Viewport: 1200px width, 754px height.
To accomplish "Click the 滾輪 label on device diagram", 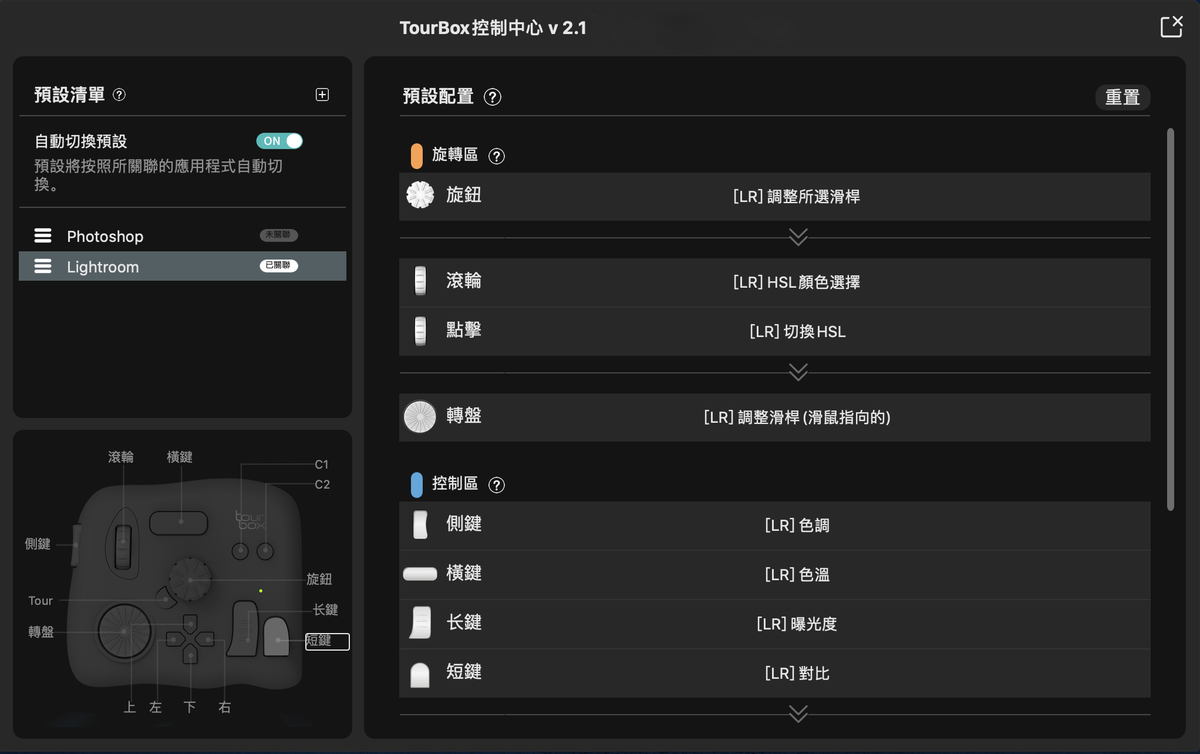I will tap(121, 457).
